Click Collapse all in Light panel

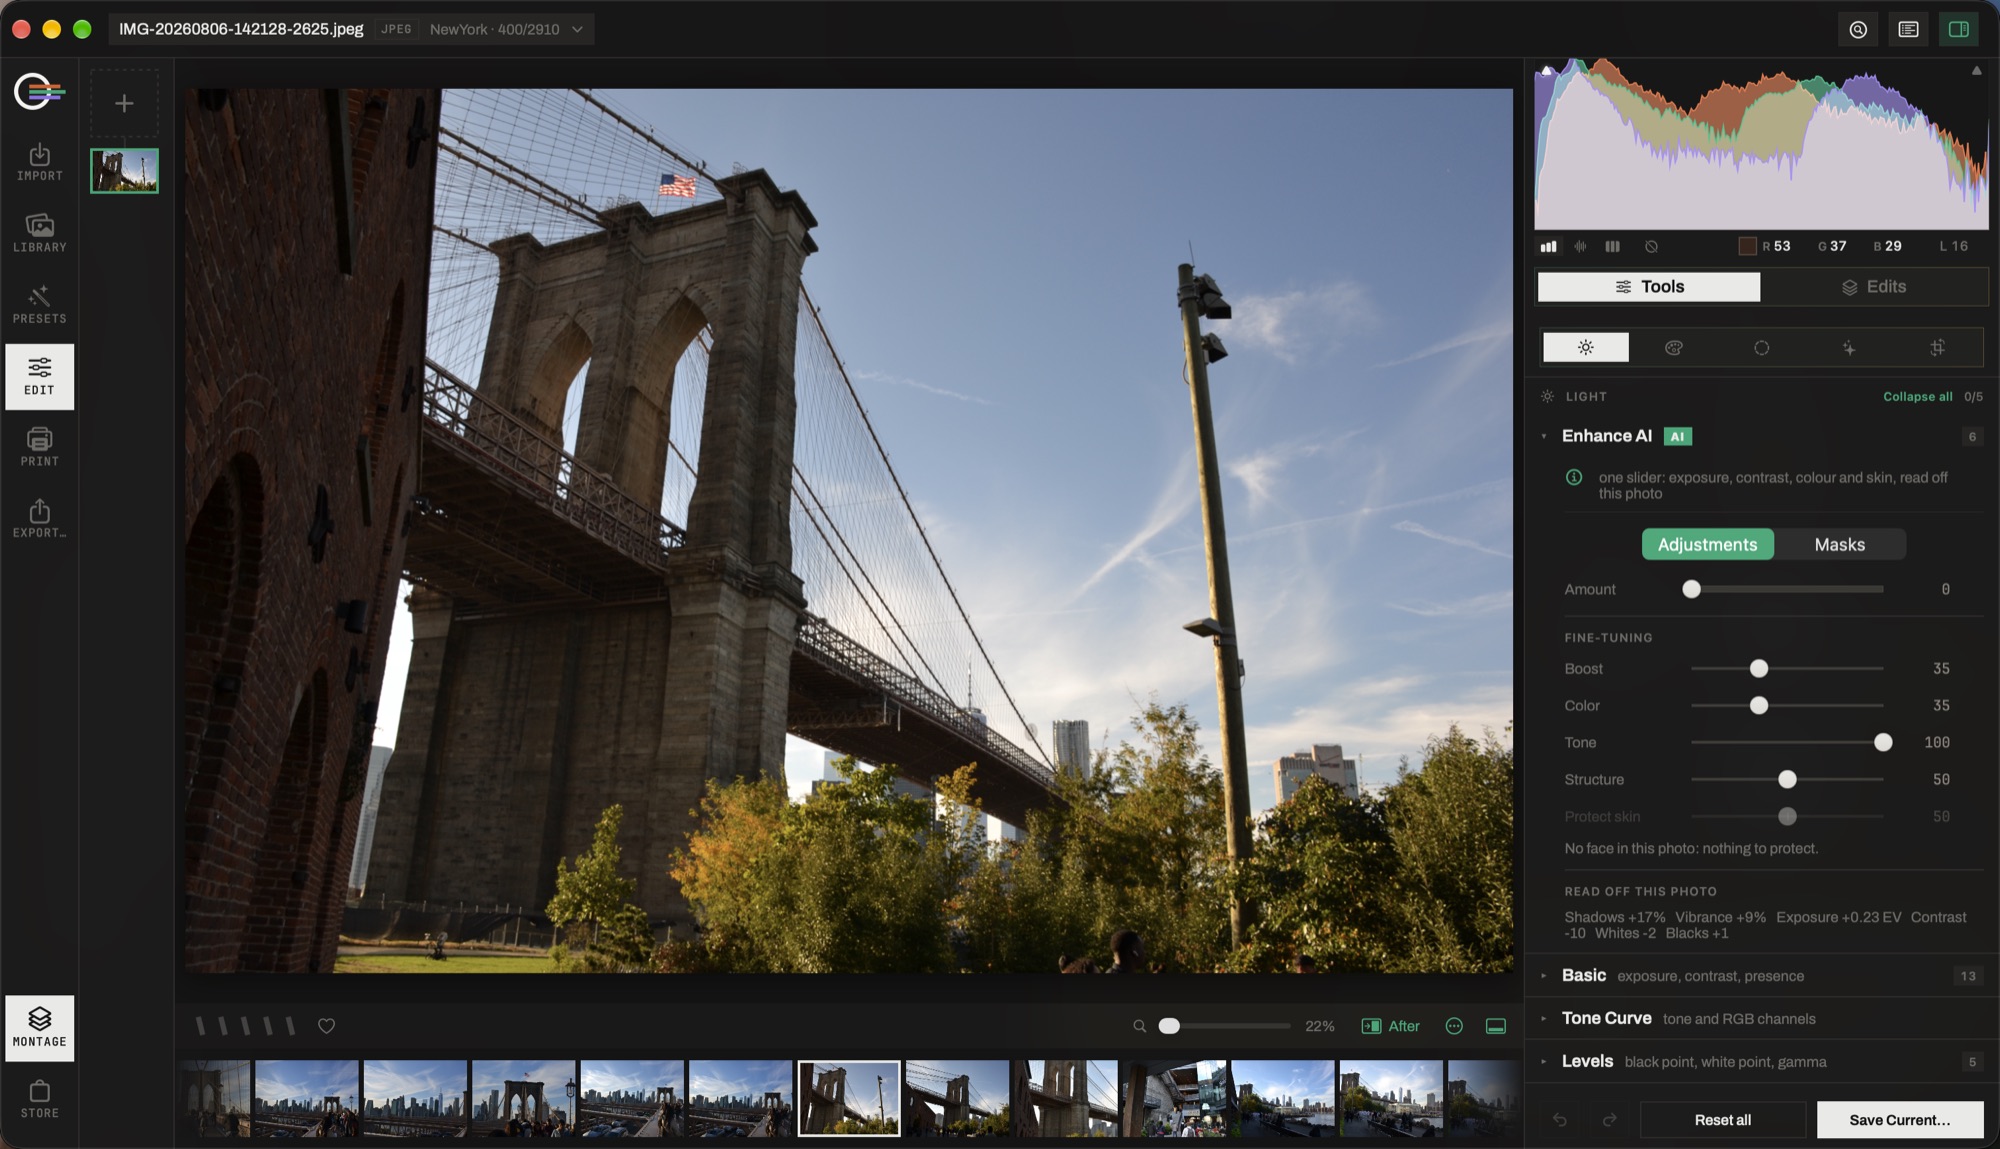(x=1917, y=397)
